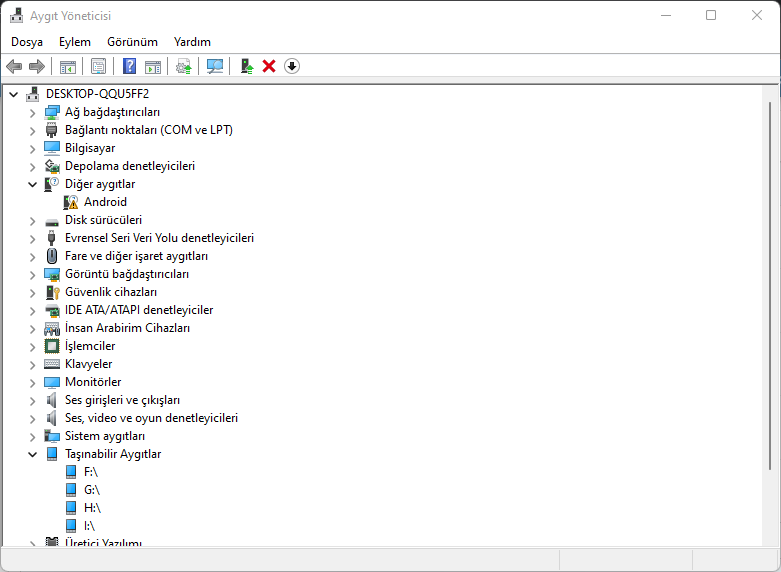781x572 pixels.
Task: Select the G:\ portable device
Action: click(x=92, y=490)
